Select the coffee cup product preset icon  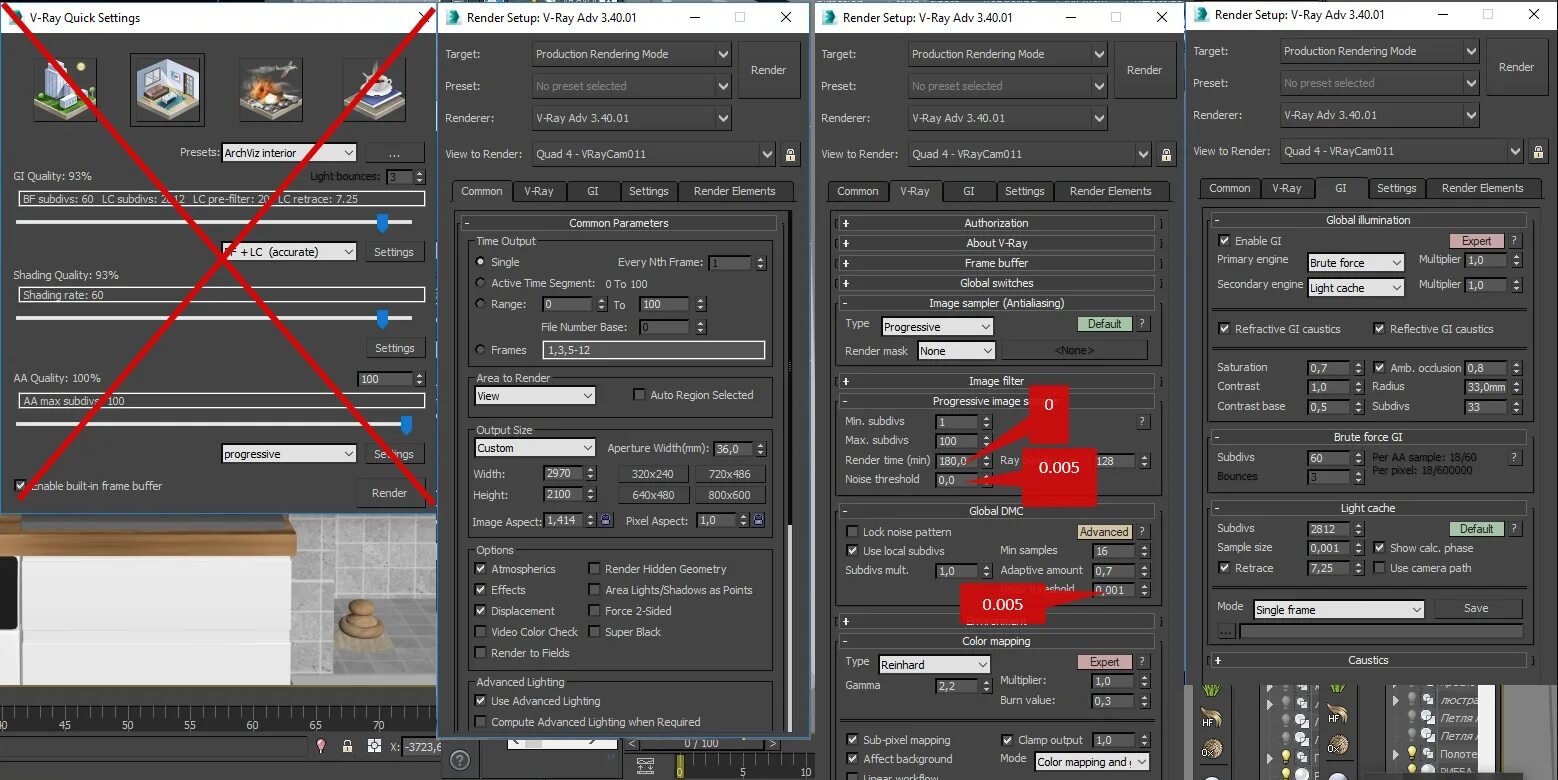tap(374, 90)
